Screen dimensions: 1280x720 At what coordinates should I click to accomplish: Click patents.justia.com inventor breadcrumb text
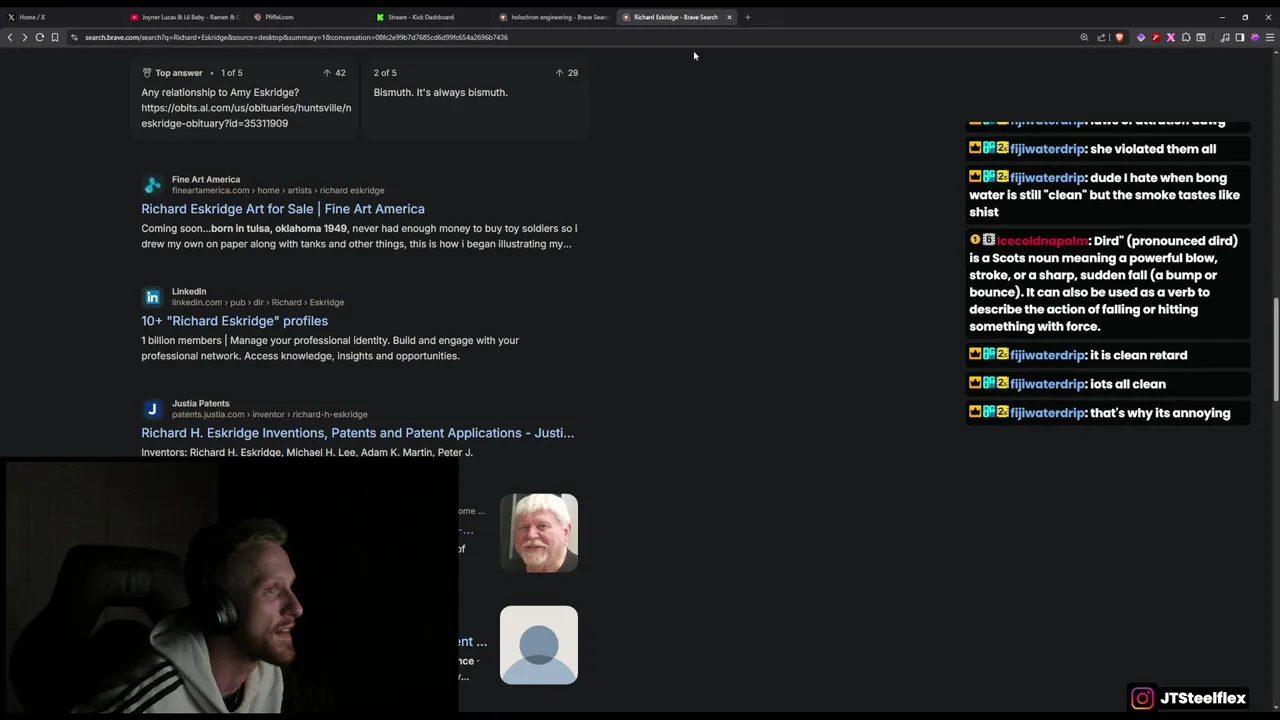[x=270, y=414]
